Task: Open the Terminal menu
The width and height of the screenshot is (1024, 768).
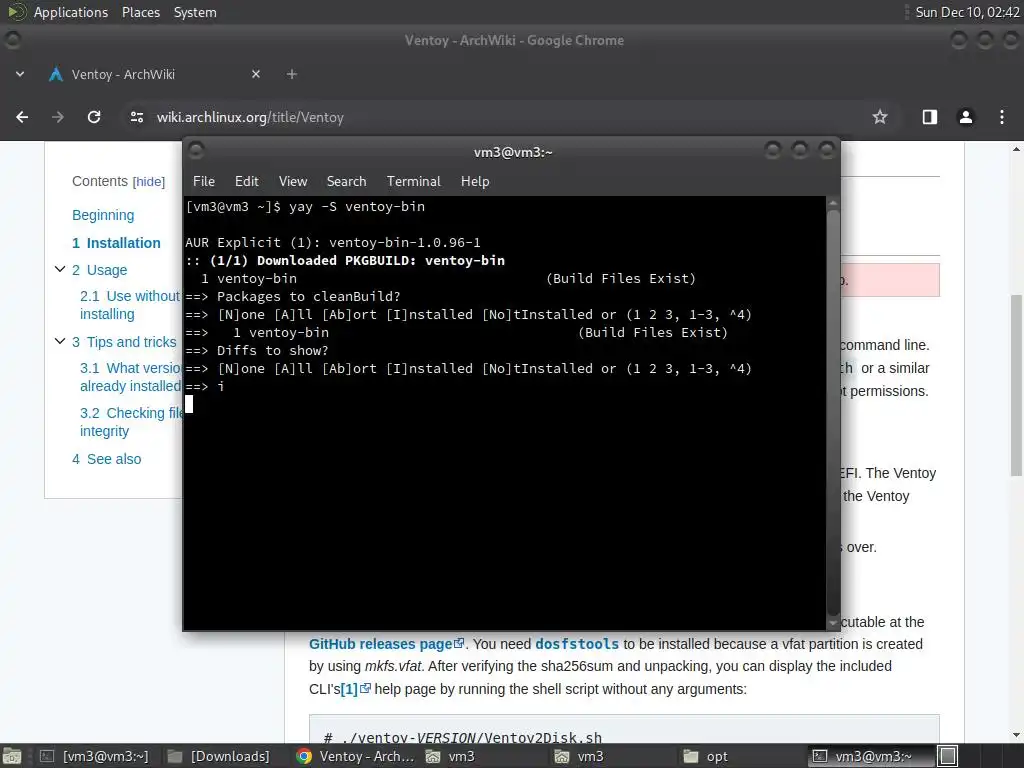Action: pyautogui.click(x=413, y=182)
